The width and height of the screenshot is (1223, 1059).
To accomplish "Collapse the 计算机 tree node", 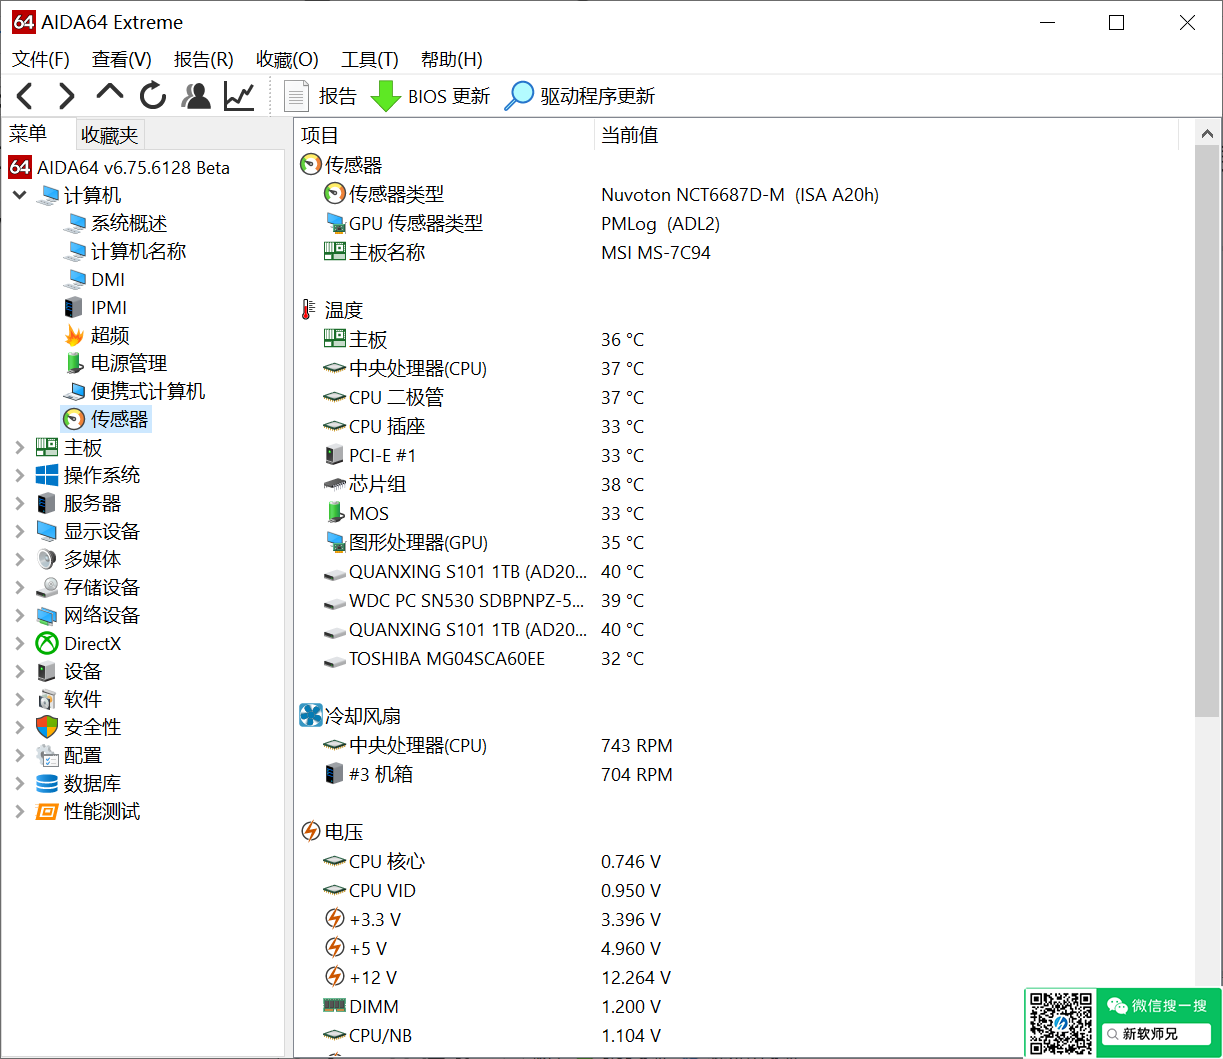I will click(x=19, y=196).
